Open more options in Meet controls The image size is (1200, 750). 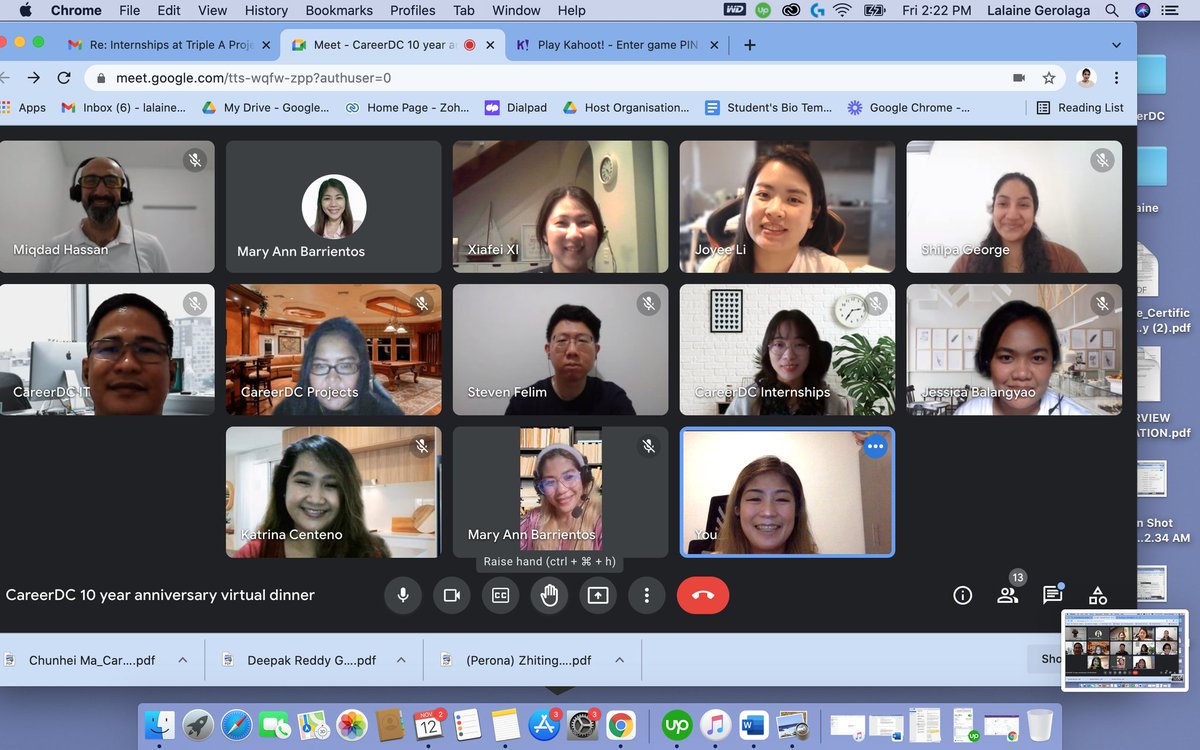pyautogui.click(x=647, y=595)
